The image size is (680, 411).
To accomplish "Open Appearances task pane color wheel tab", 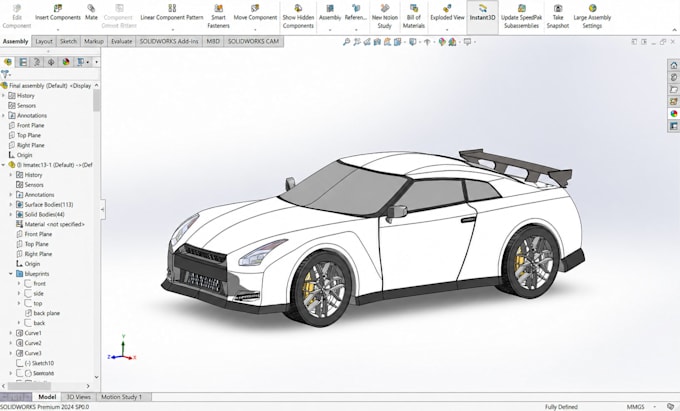I will tap(673, 114).
